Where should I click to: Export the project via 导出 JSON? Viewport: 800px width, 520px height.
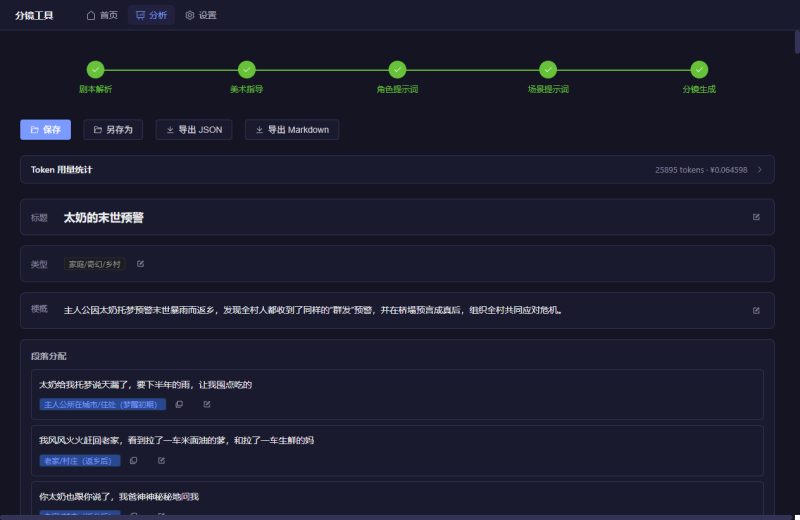(195, 130)
